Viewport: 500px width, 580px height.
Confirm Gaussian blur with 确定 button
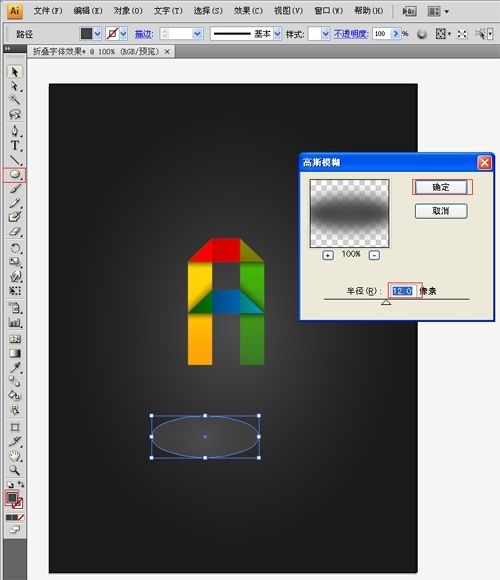point(441,187)
